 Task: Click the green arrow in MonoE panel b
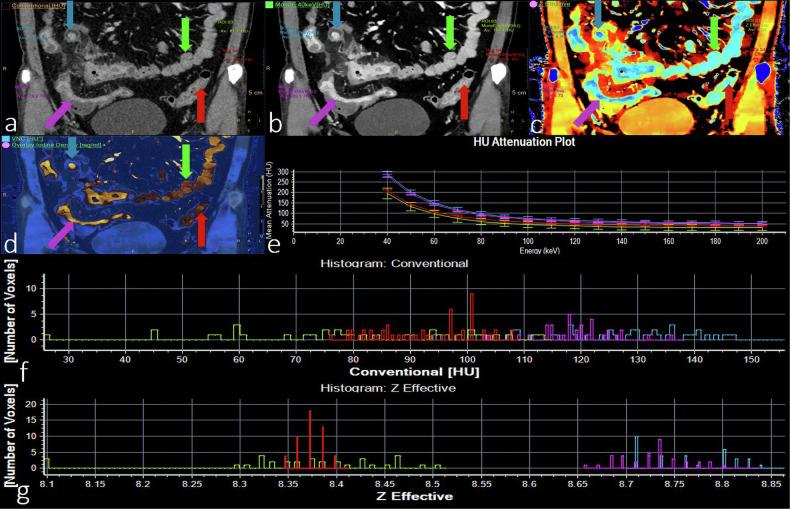click(451, 30)
